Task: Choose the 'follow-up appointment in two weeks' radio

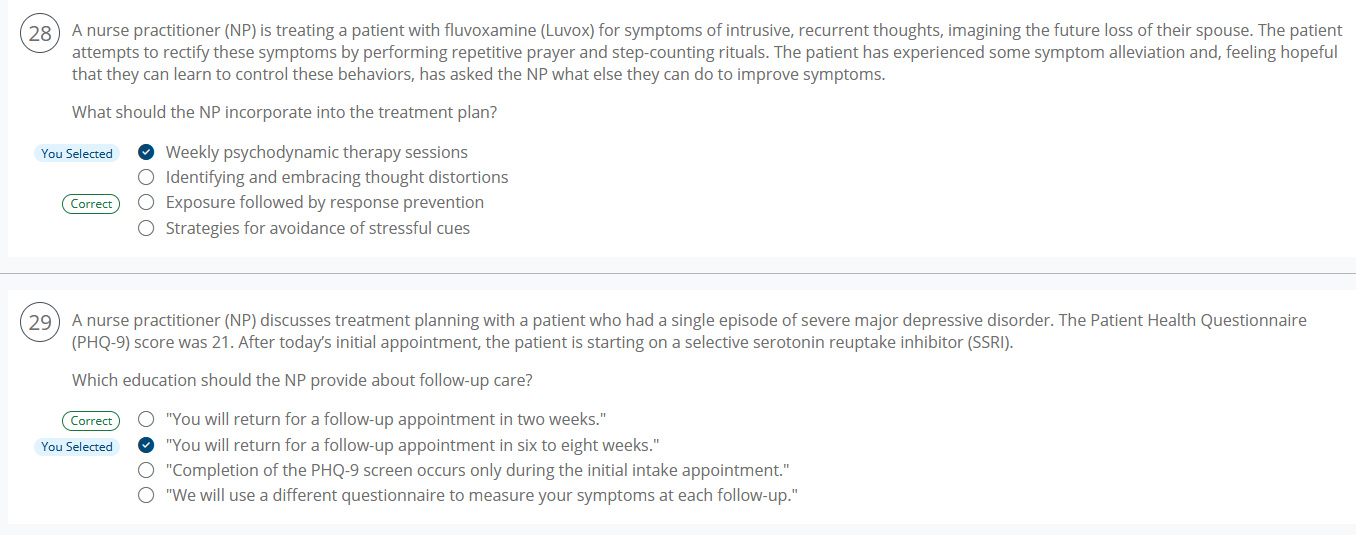Action: click(x=147, y=420)
